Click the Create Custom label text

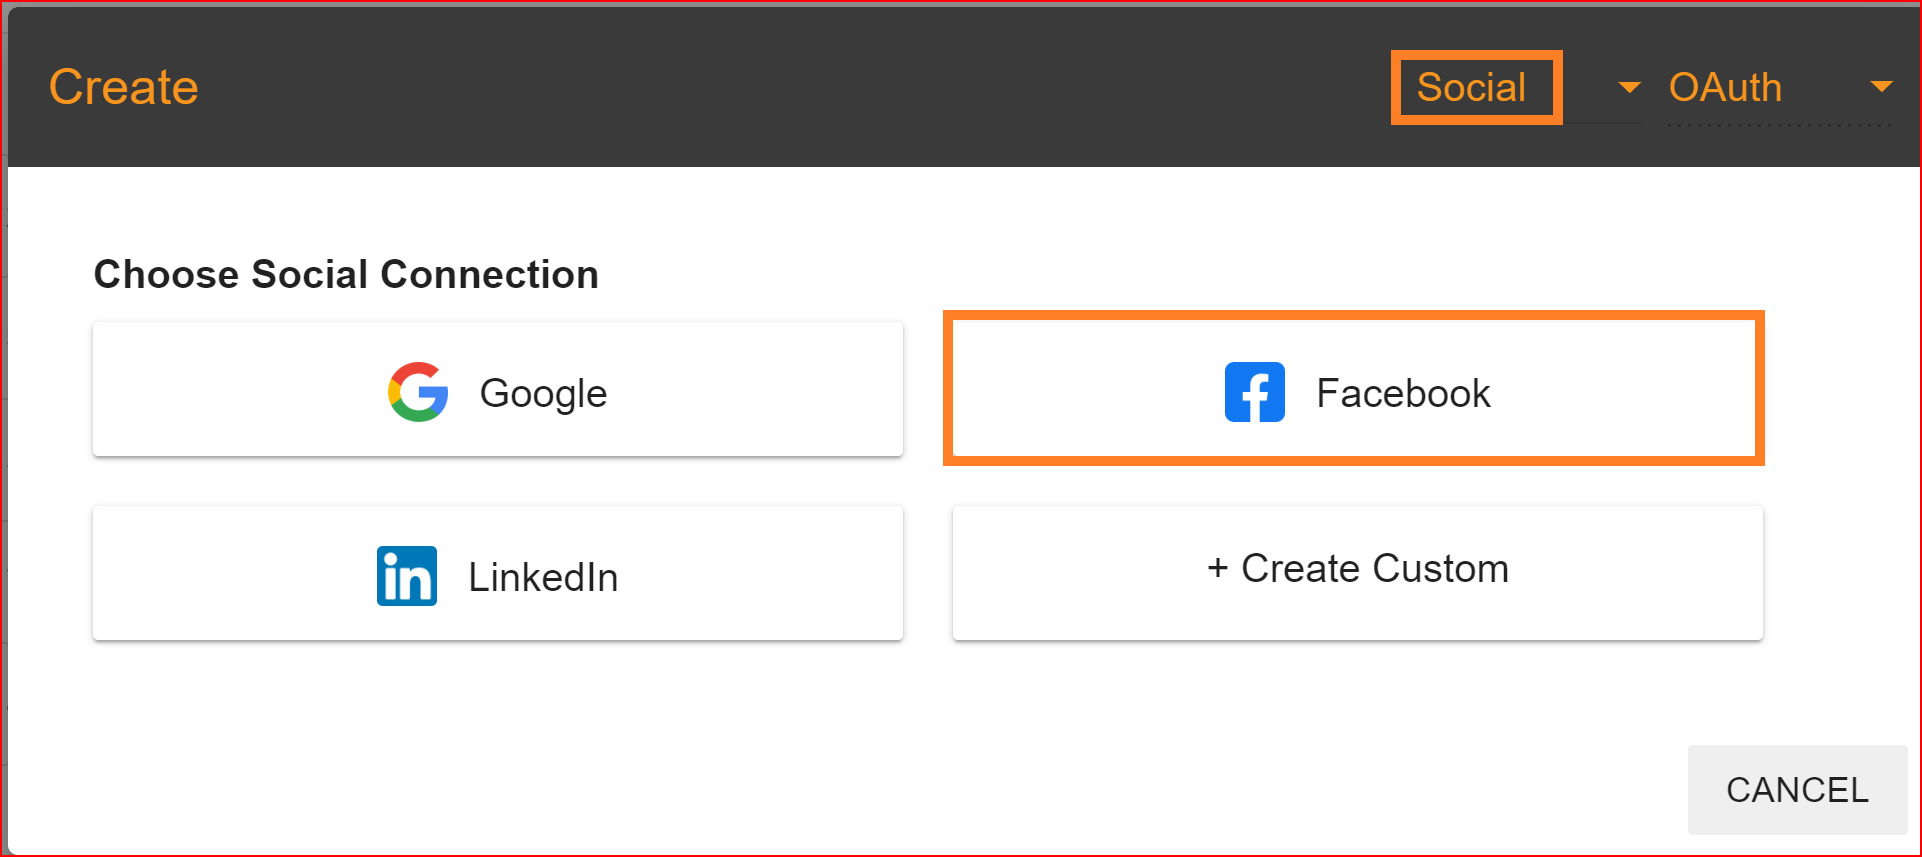[x=1375, y=568]
